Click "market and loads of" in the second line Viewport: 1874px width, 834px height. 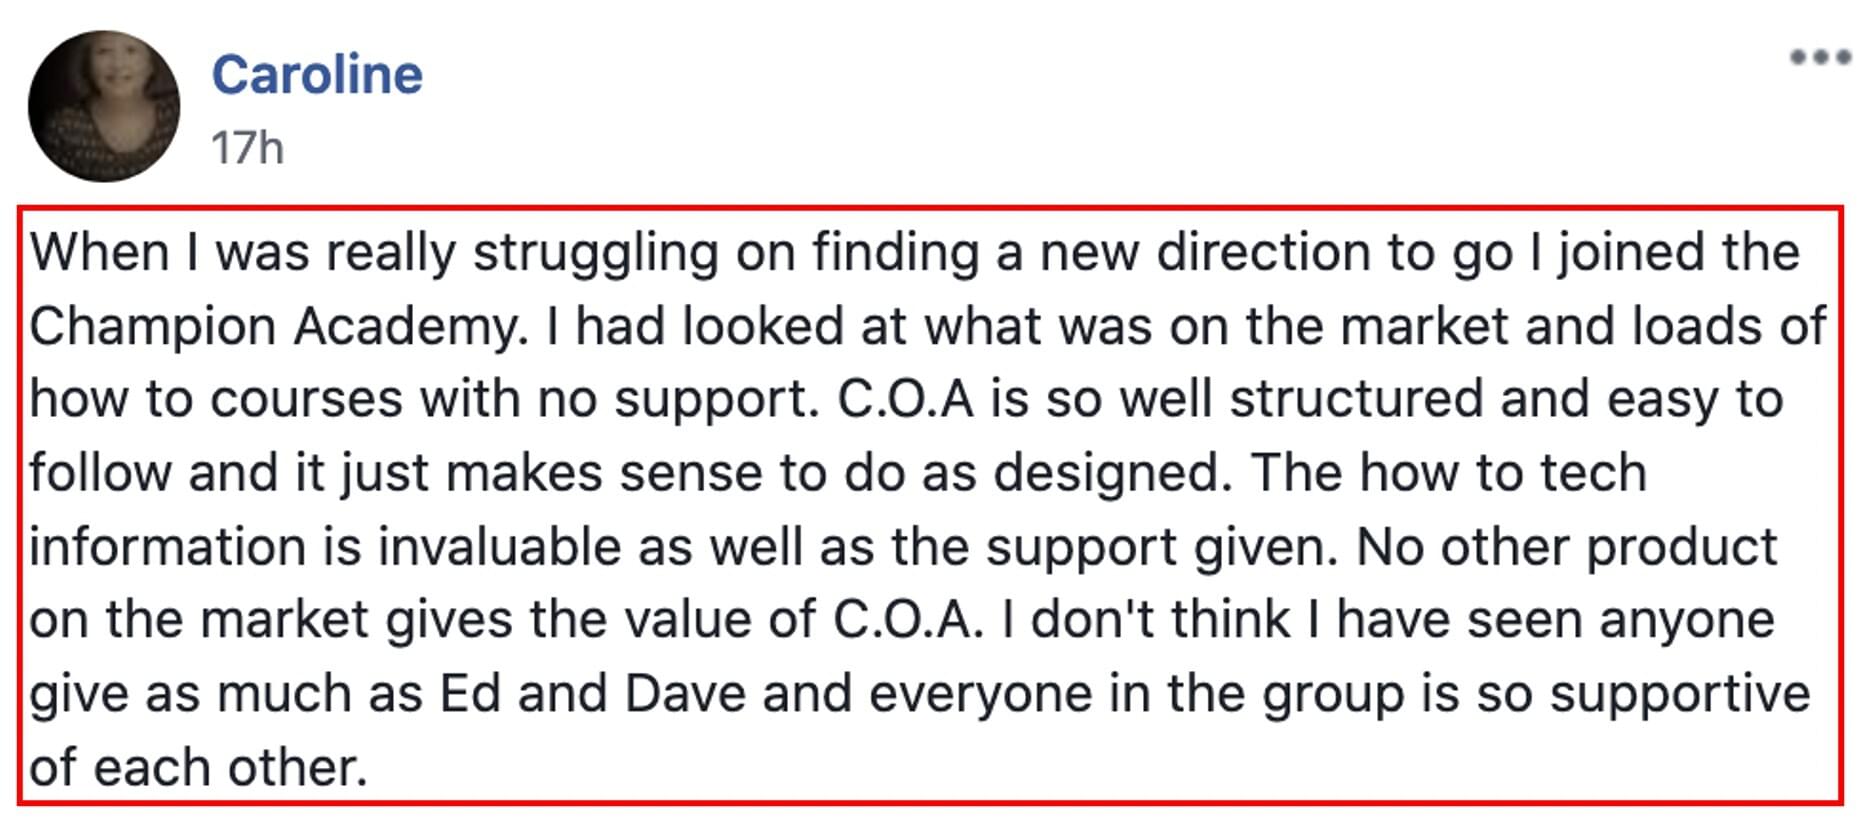[1584, 326]
